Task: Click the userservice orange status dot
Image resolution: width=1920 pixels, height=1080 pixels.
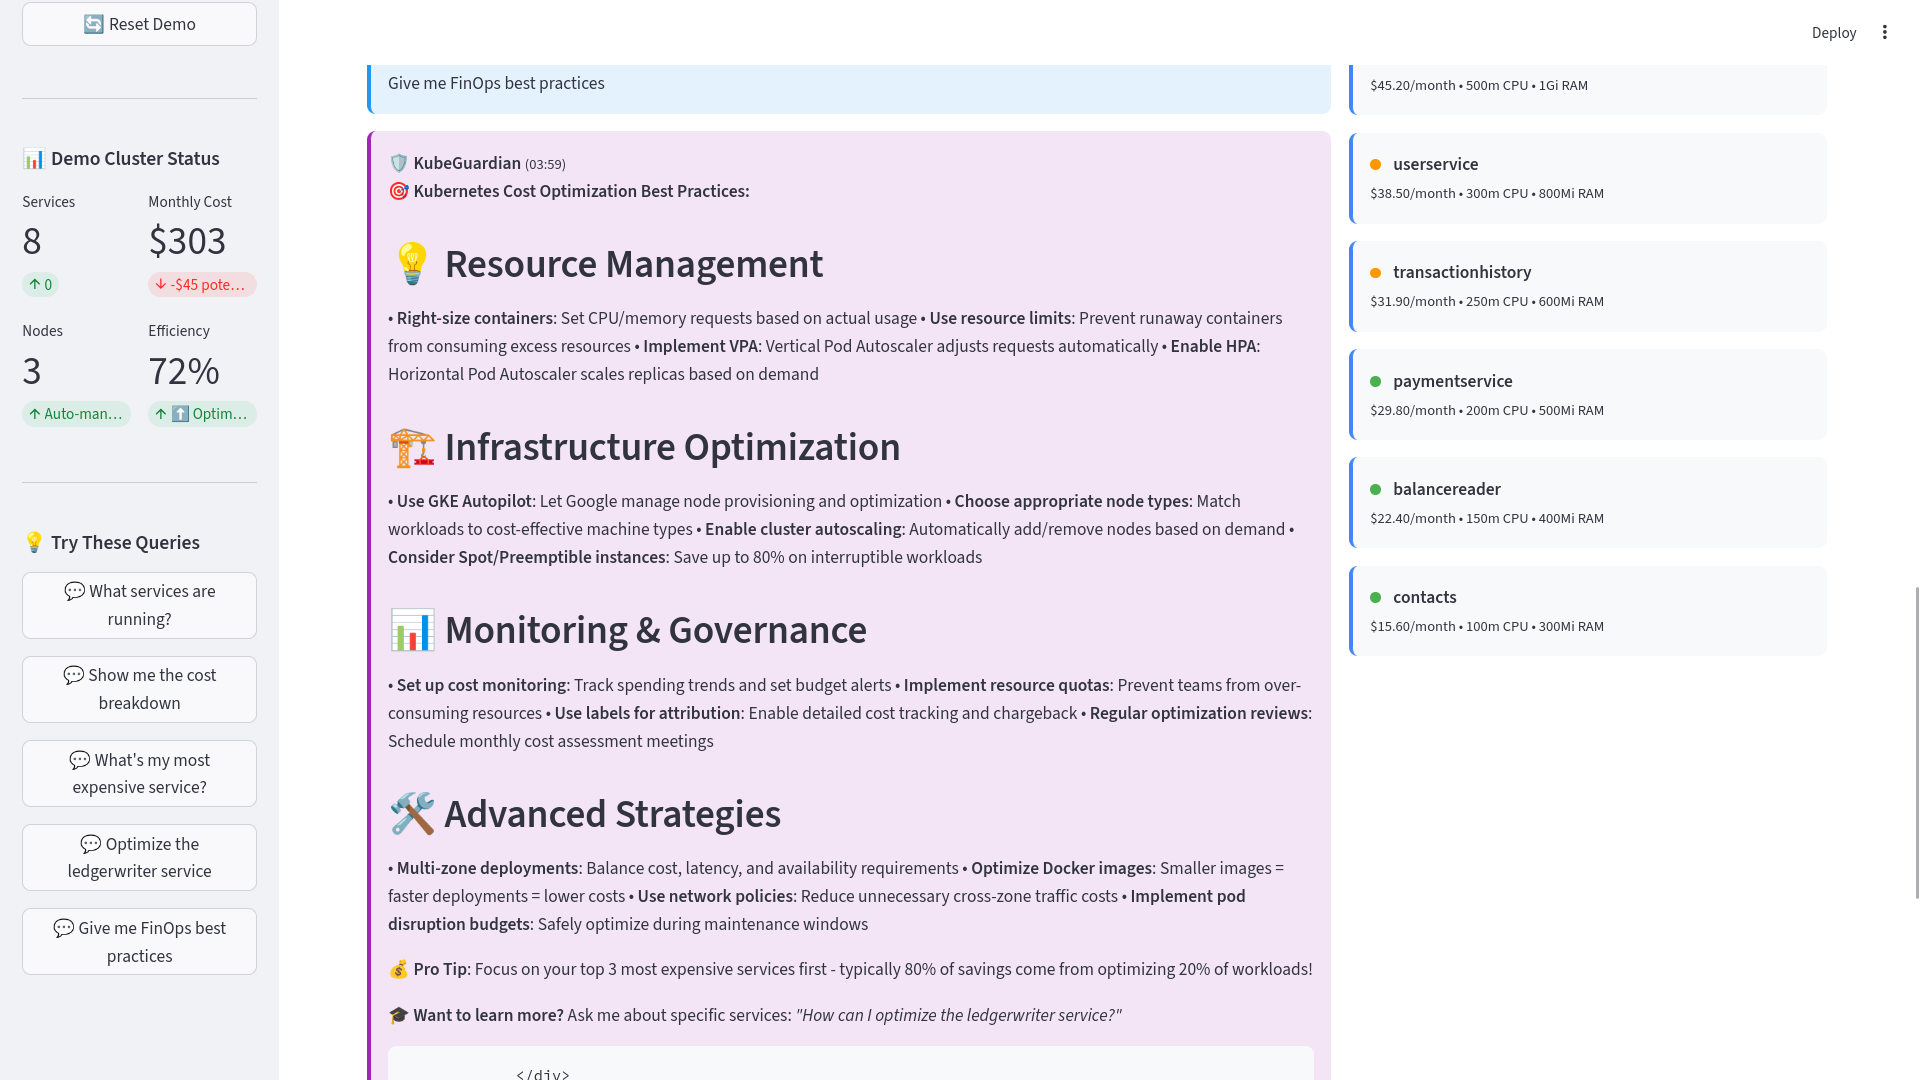Action: 1375,165
